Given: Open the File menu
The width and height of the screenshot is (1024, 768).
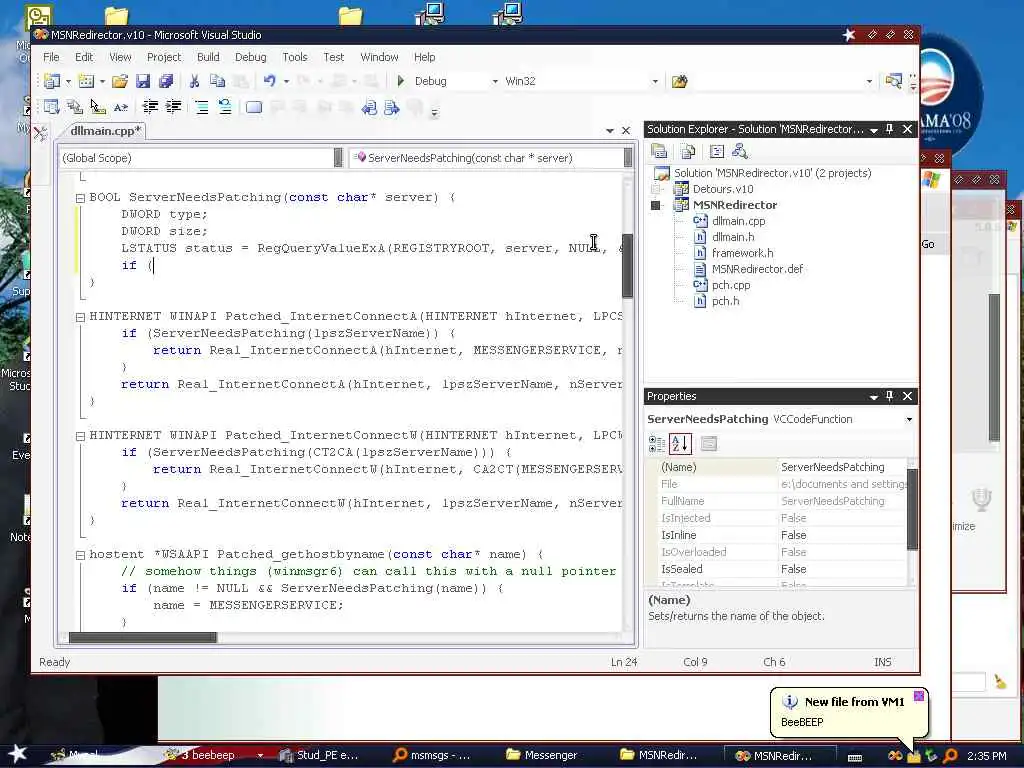Looking at the screenshot, I should pos(51,57).
